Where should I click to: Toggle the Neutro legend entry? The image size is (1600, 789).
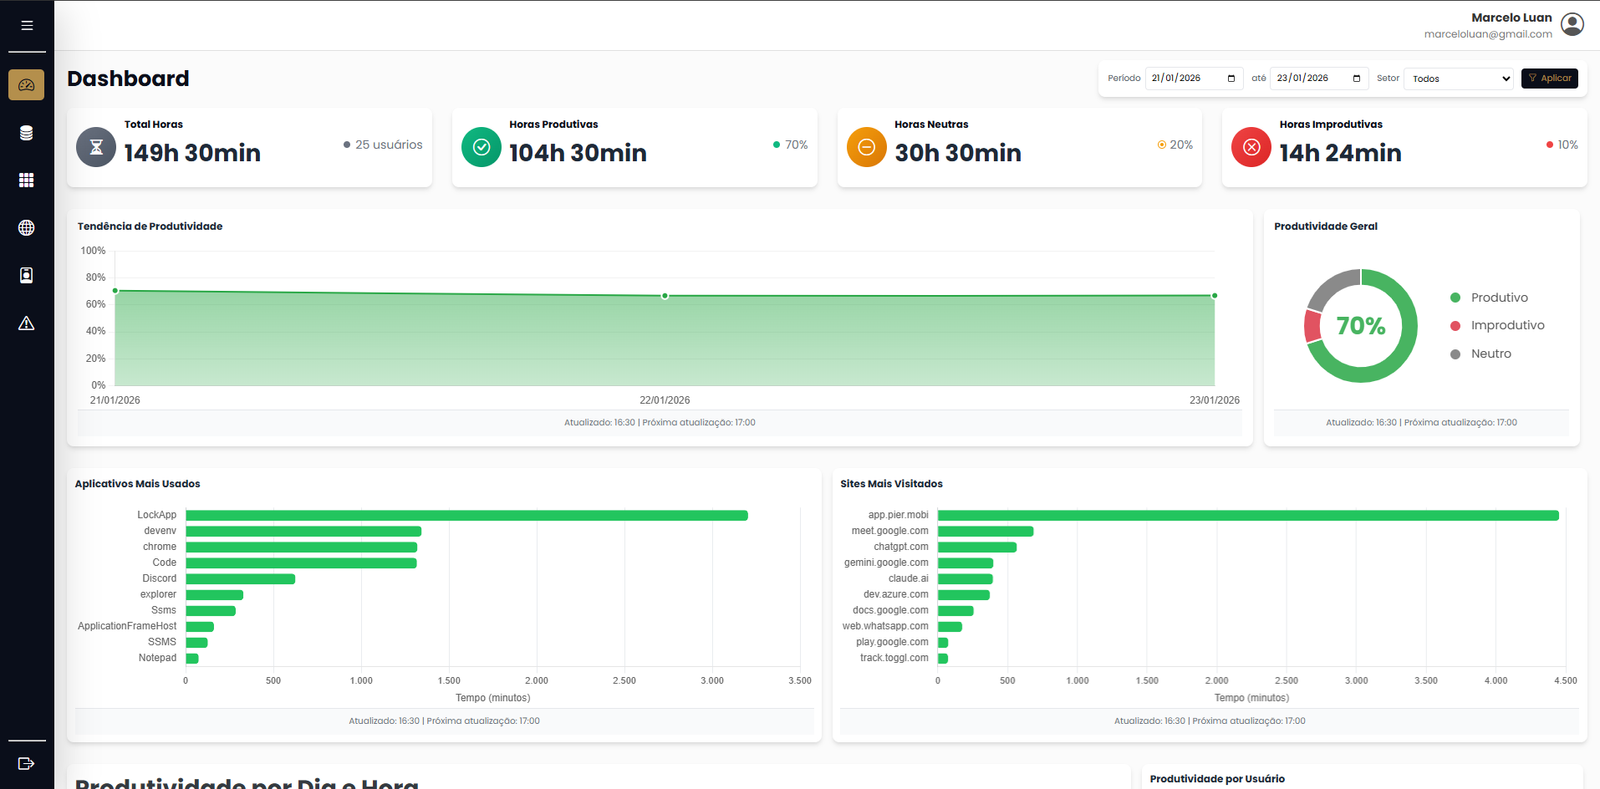1490,354
